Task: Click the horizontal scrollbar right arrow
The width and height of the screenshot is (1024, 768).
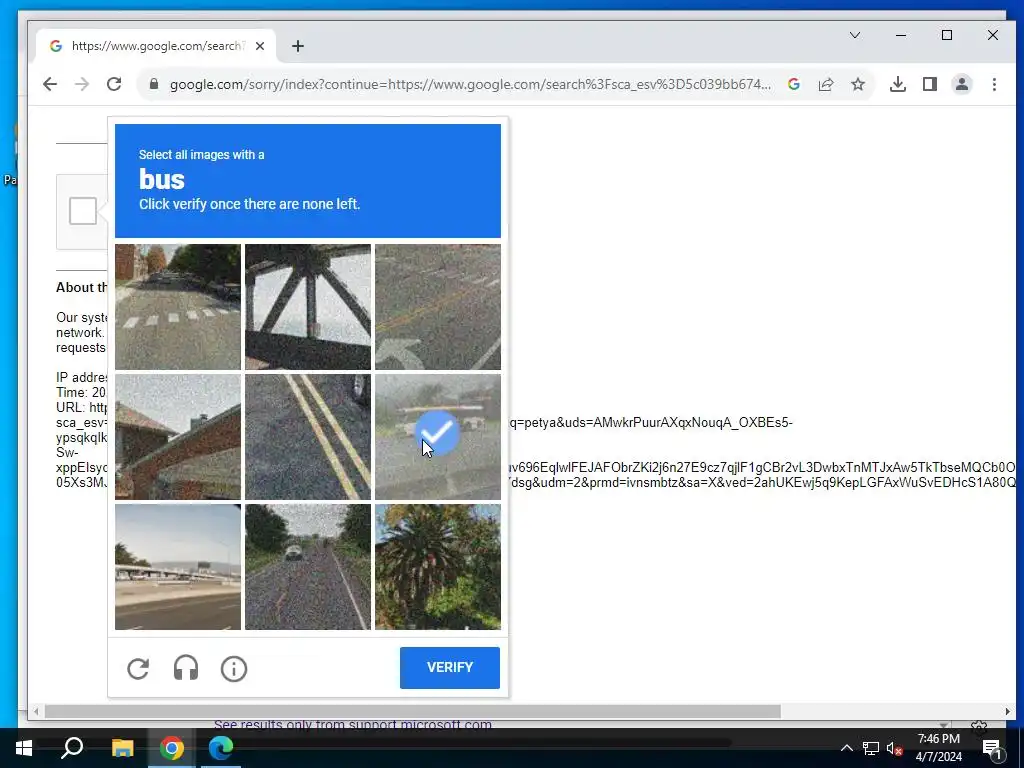Action: click(1008, 711)
